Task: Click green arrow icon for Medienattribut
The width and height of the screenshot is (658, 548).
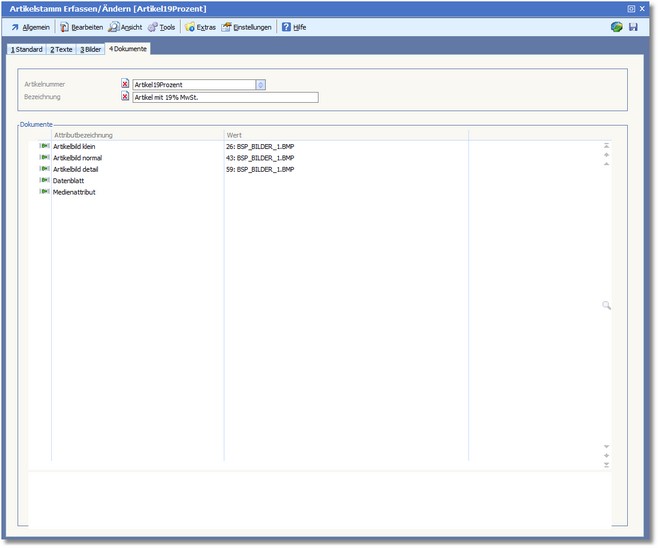Action: click(x=44, y=191)
